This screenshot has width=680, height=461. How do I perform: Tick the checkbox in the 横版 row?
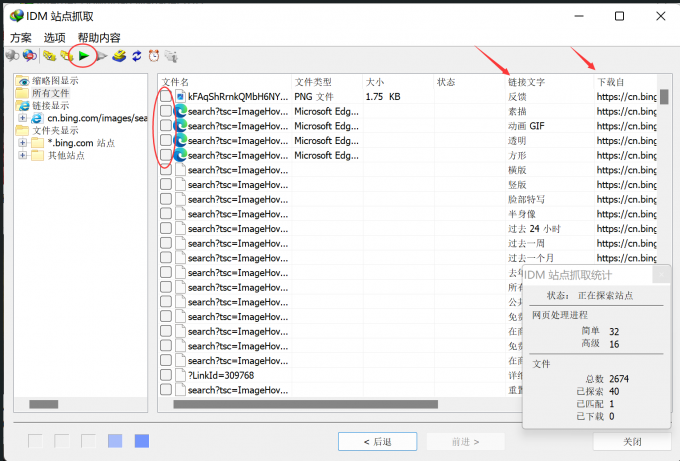(166, 170)
